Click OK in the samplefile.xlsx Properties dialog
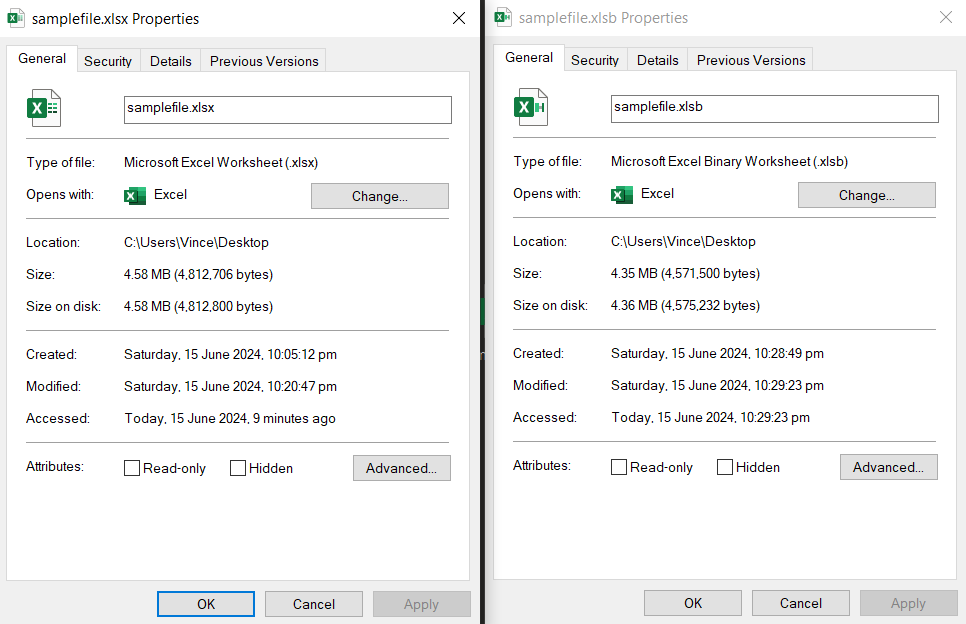Screen dimensions: 966x624 (205, 603)
